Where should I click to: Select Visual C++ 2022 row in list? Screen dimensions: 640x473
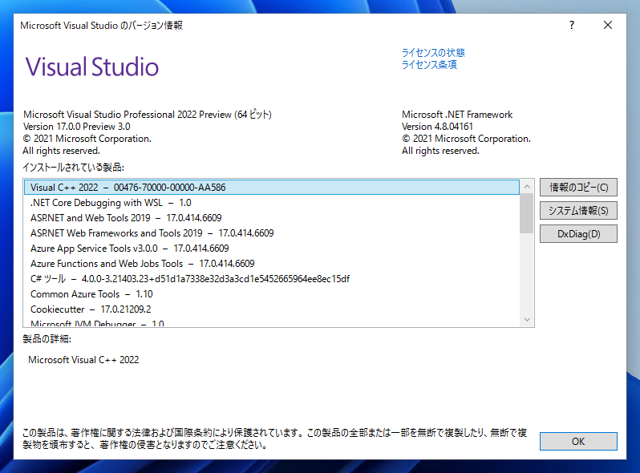[x=272, y=187]
